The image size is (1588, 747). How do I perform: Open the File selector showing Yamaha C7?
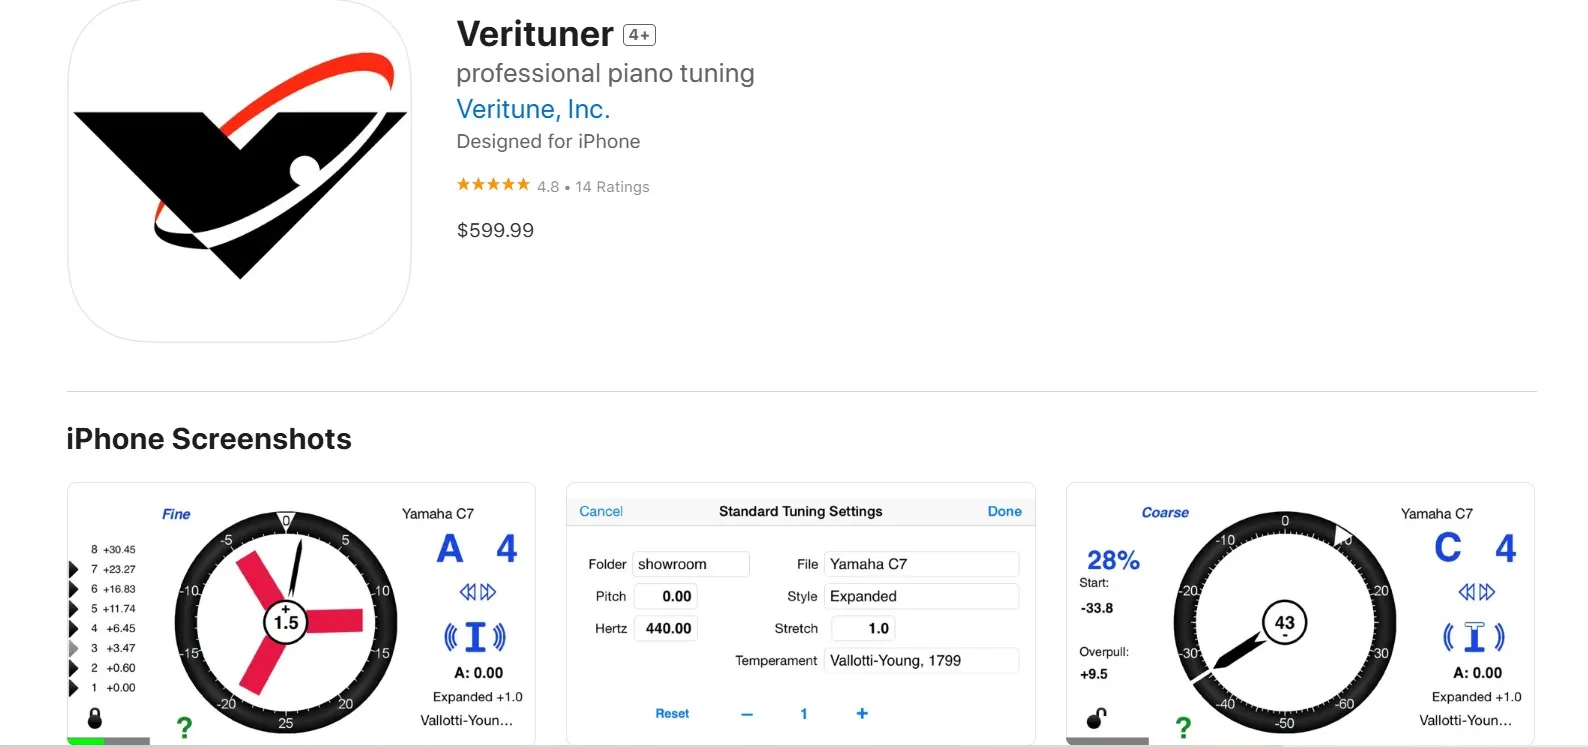coord(920,563)
